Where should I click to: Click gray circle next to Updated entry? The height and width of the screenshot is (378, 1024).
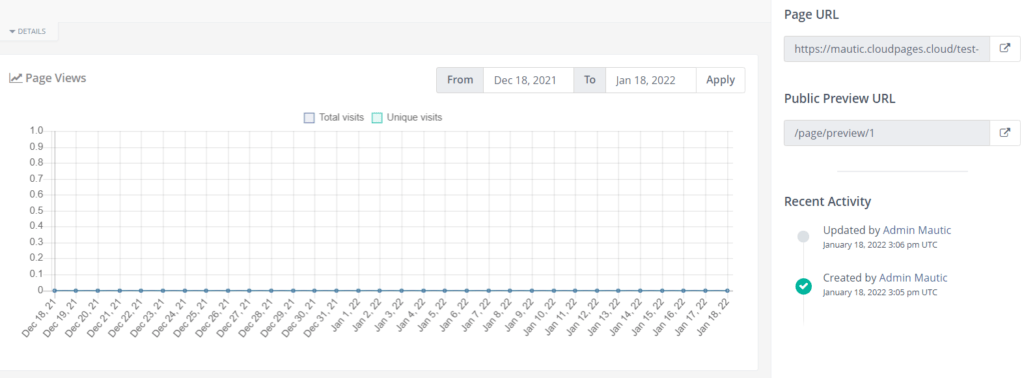point(803,236)
